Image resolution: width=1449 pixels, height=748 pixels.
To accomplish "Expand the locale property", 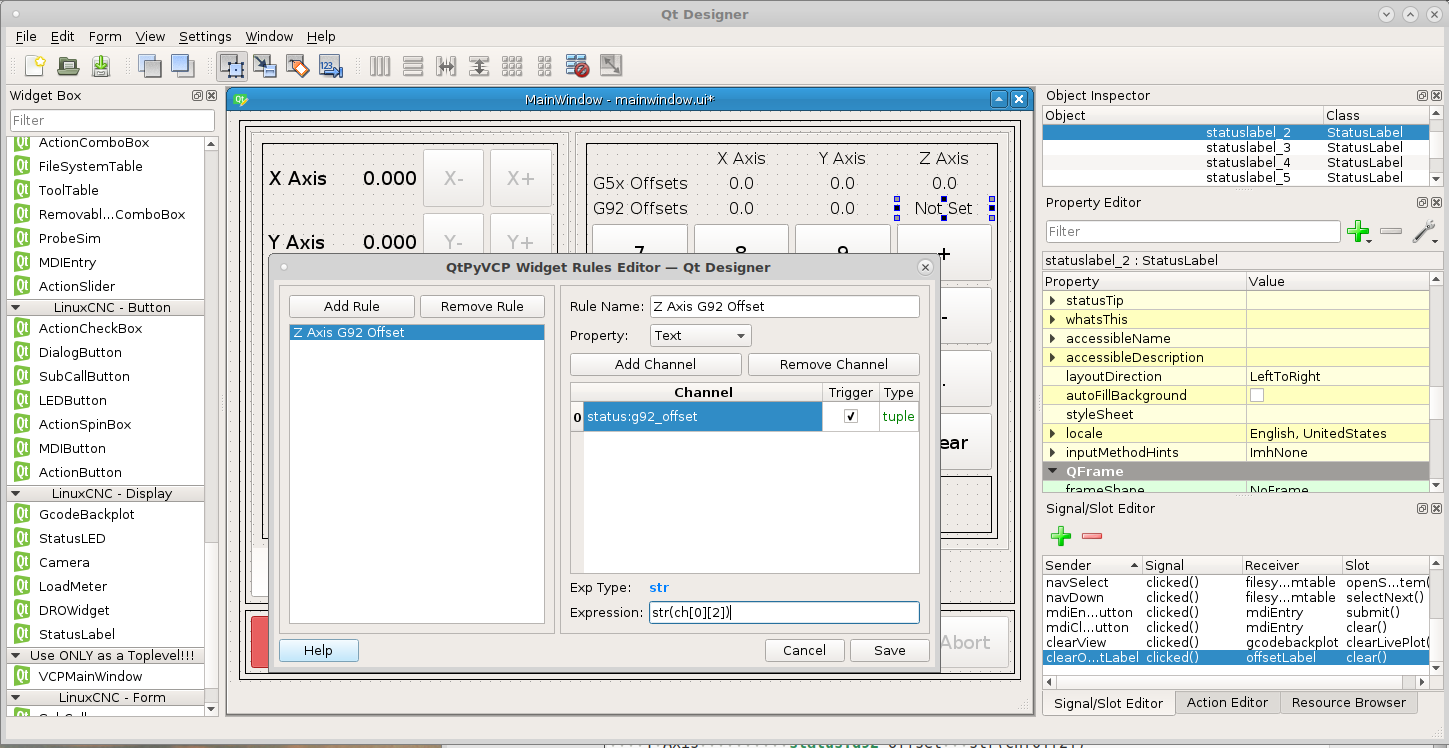I will pos(1052,433).
